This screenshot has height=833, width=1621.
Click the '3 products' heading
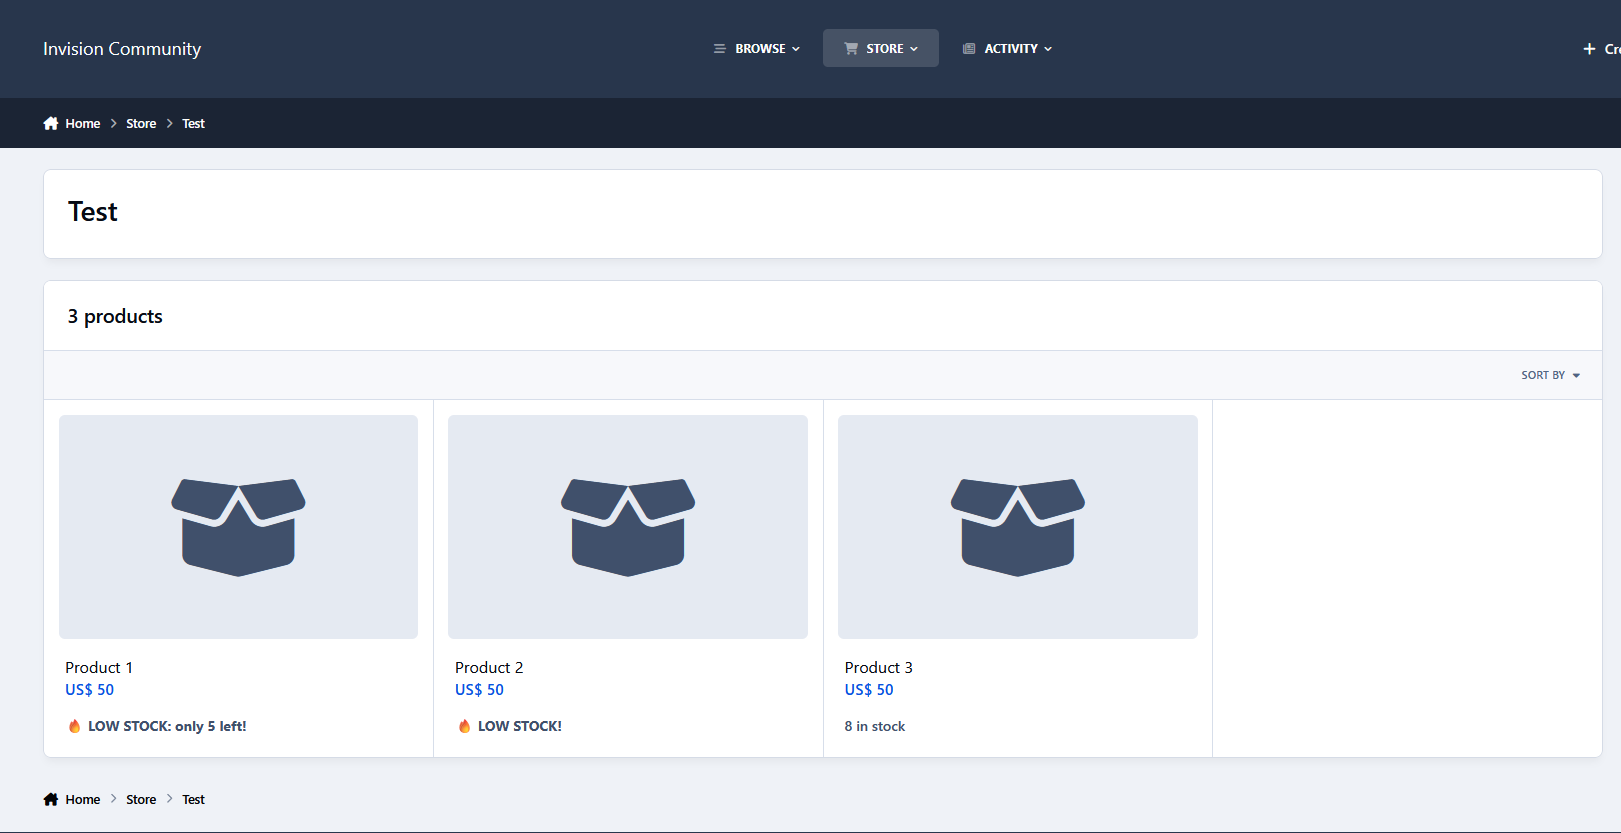pyautogui.click(x=115, y=316)
